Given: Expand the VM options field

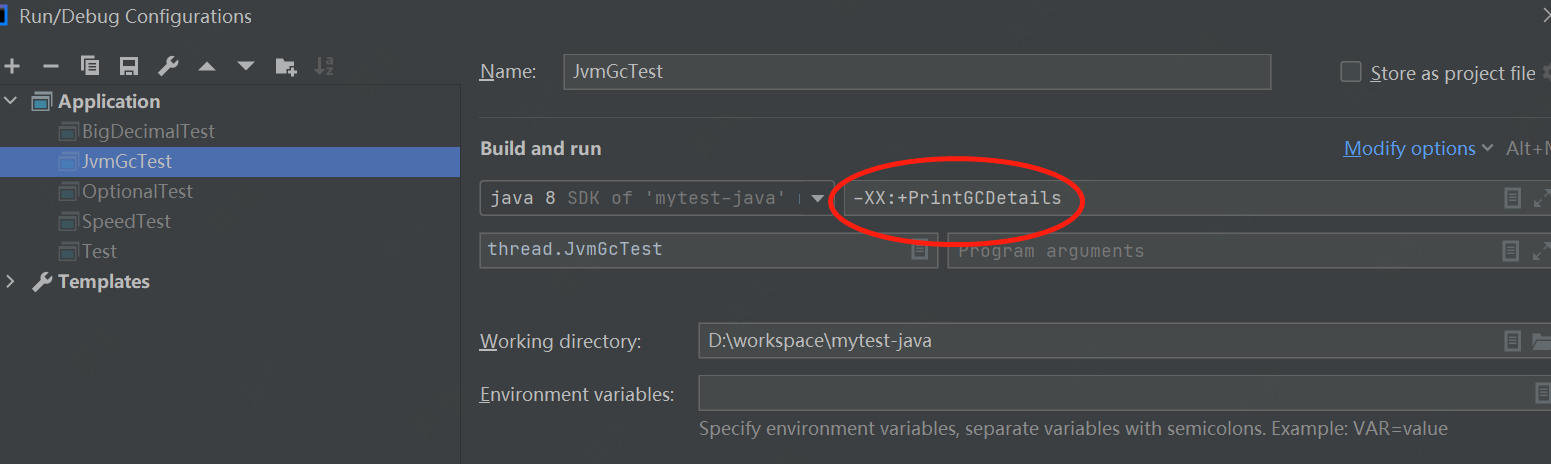Looking at the screenshot, I should click(x=1541, y=198).
